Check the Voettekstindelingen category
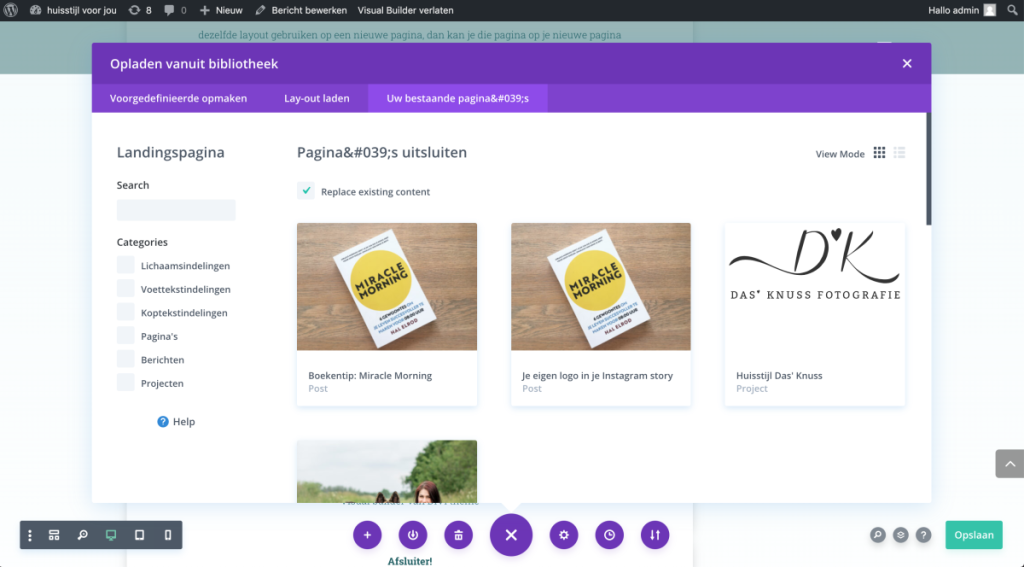Viewport: 1024px width, 567px height. pyautogui.click(x=125, y=288)
